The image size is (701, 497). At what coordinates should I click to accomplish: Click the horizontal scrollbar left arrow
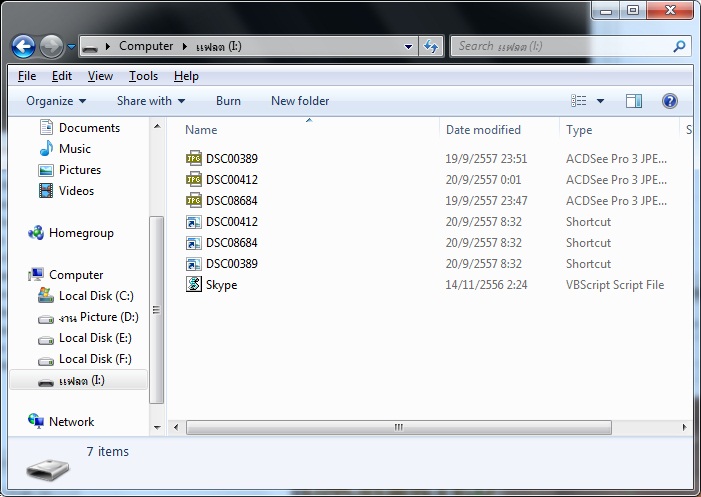pos(176,427)
